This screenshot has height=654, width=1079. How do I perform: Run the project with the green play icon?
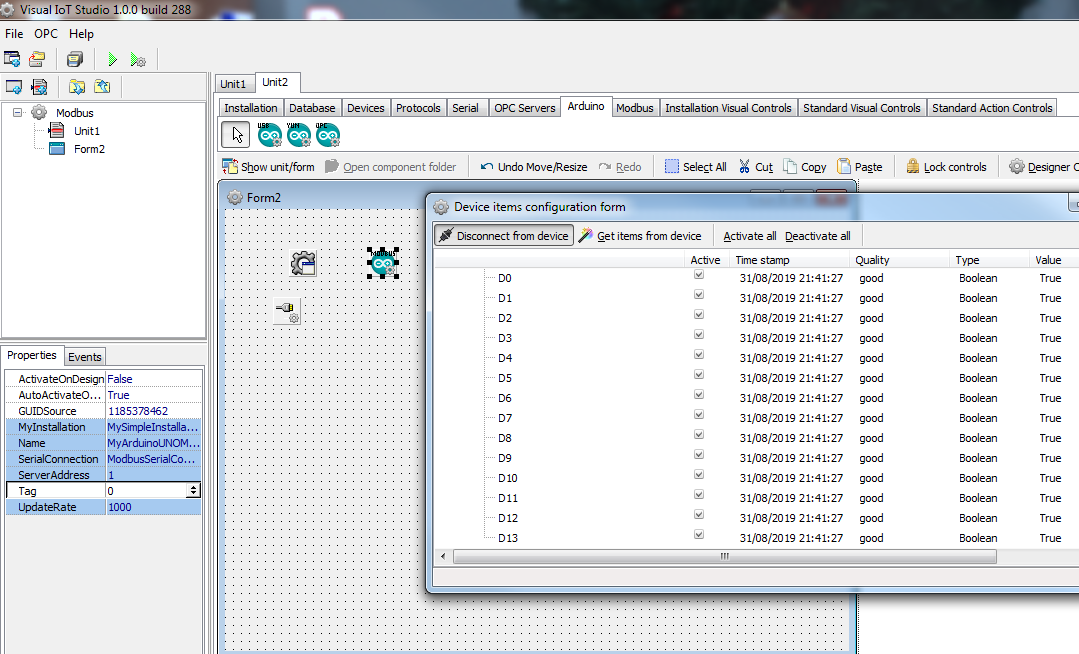113,60
